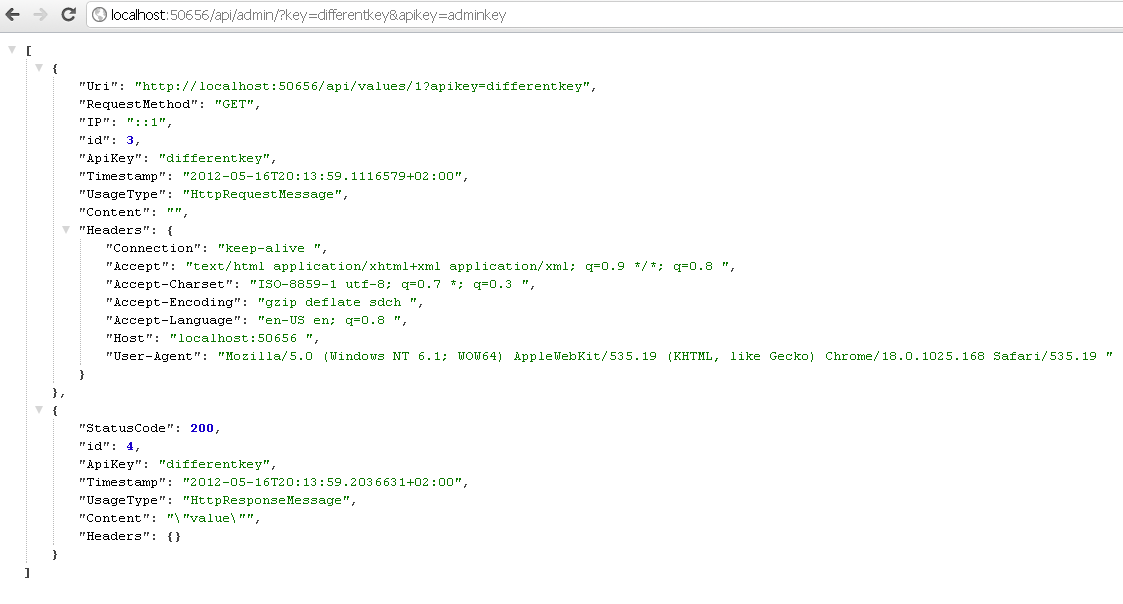
Task: Click the Accept header value text/html
Action: [458, 266]
